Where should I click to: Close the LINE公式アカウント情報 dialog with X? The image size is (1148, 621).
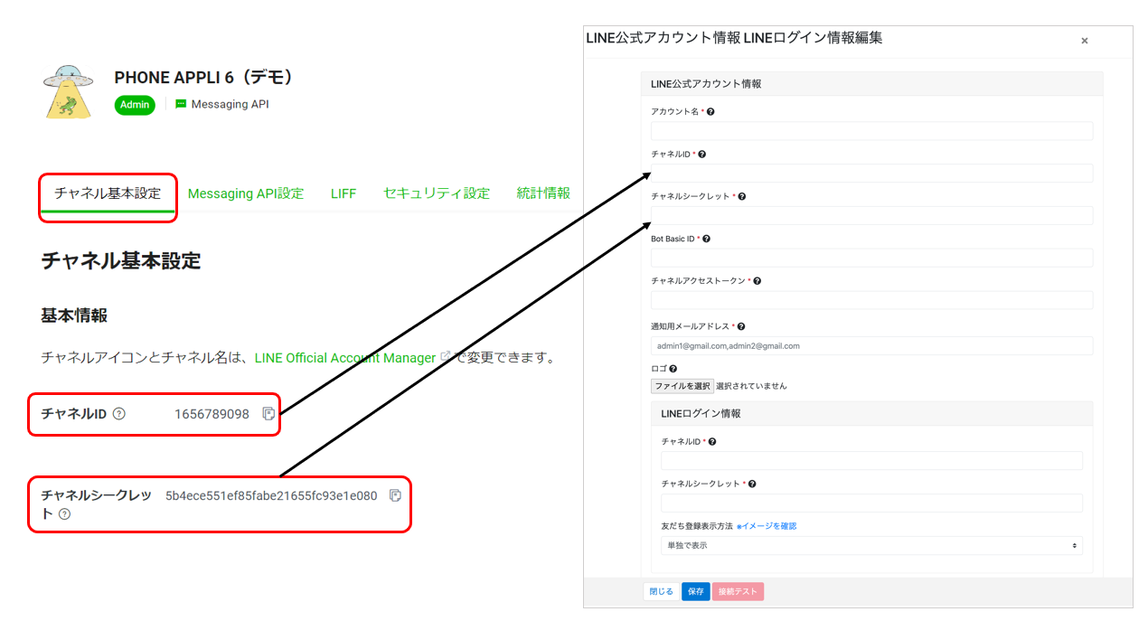(1084, 41)
